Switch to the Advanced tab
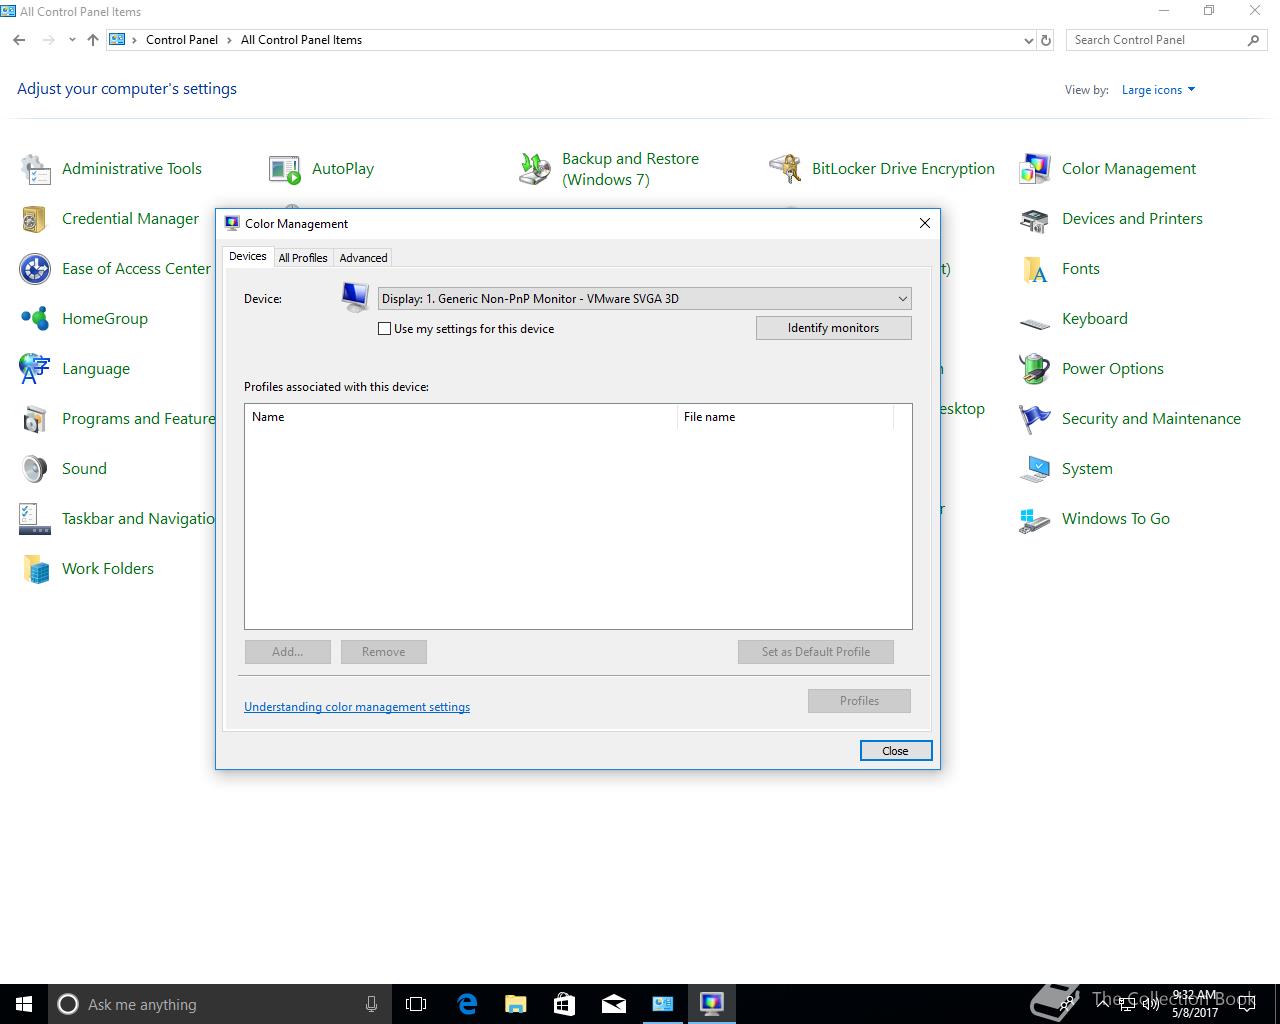1280x1024 pixels. pyautogui.click(x=363, y=258)
